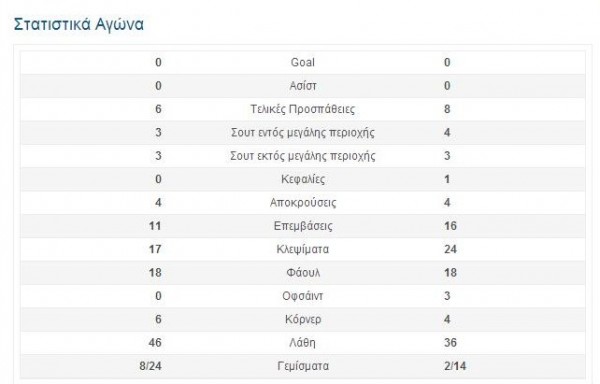The image size is (600, 384).
Task: Click the 24 steals value
Action: [x=450, y=249]
